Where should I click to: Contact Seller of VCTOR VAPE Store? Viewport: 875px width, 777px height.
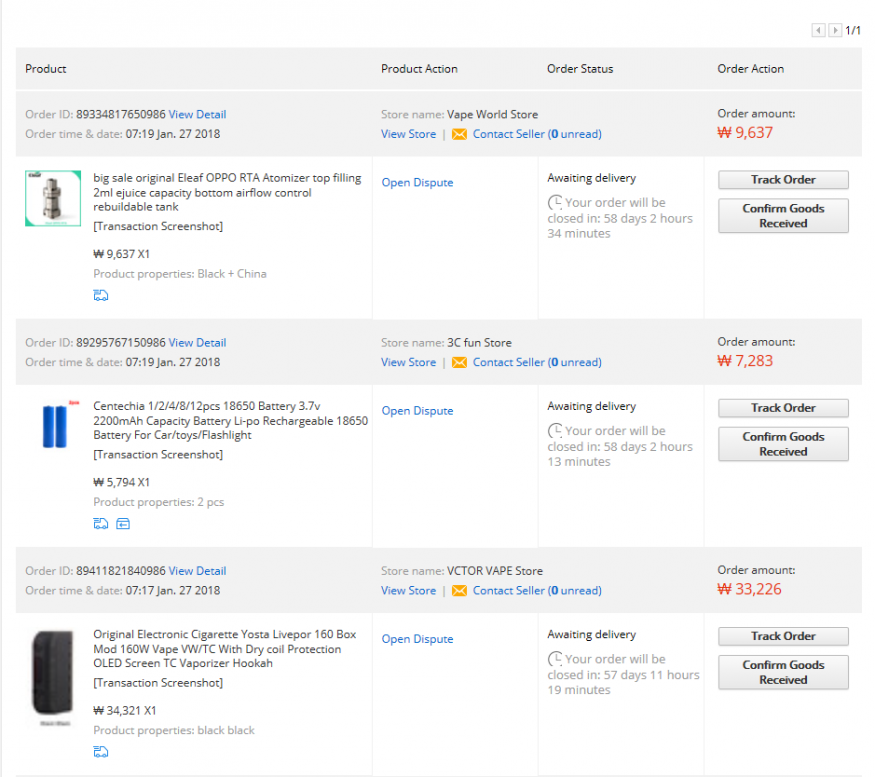pyautogui.click(x=537, y=591)
